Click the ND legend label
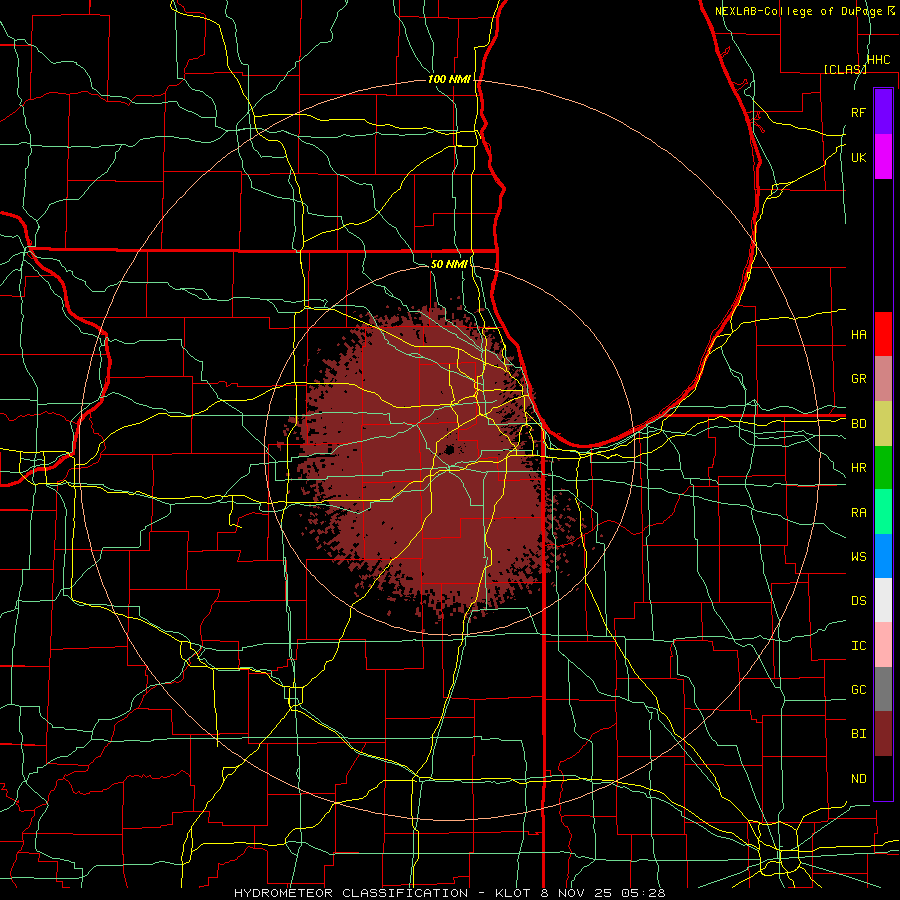Viewport: 900px width, 900px height. click(859, 779)
